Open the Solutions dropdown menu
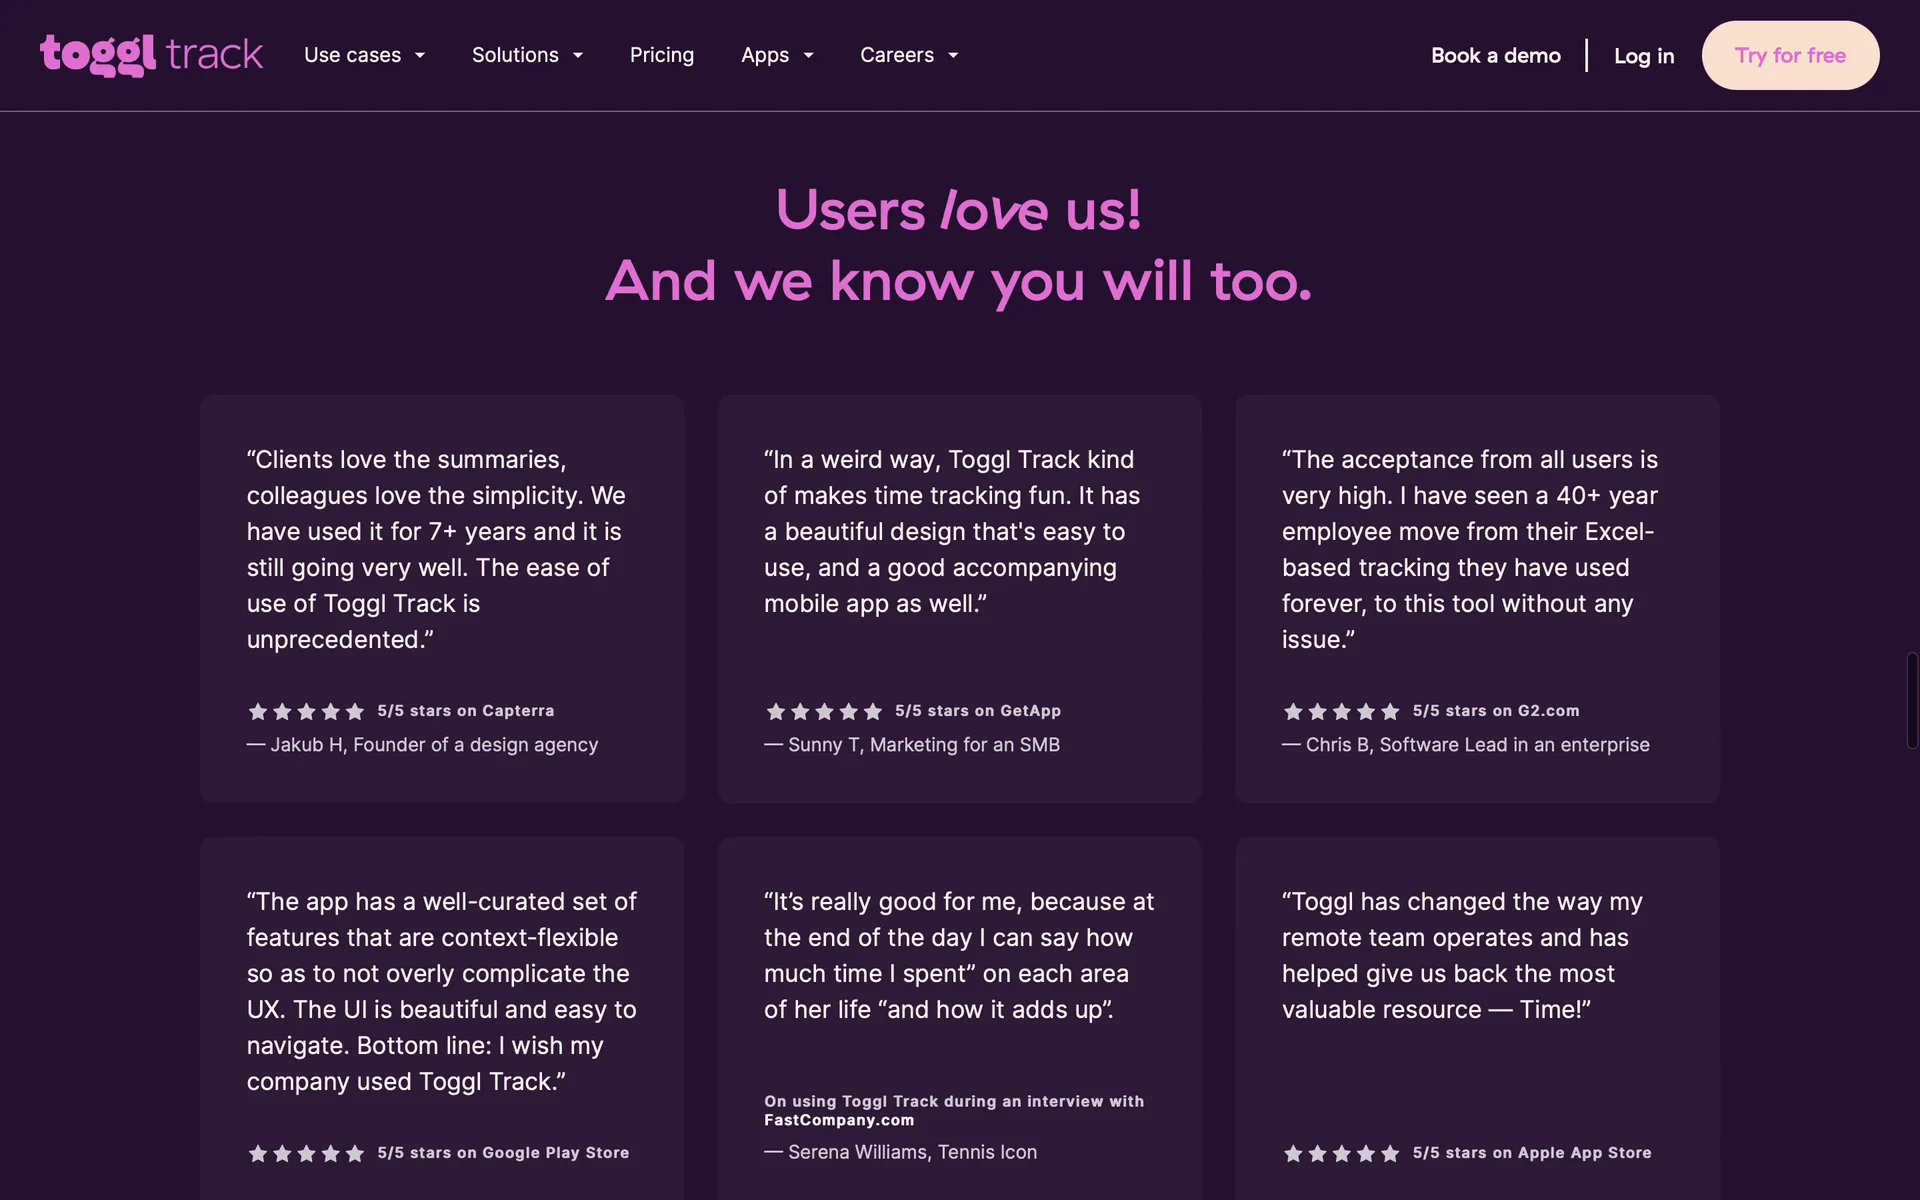 527,55
